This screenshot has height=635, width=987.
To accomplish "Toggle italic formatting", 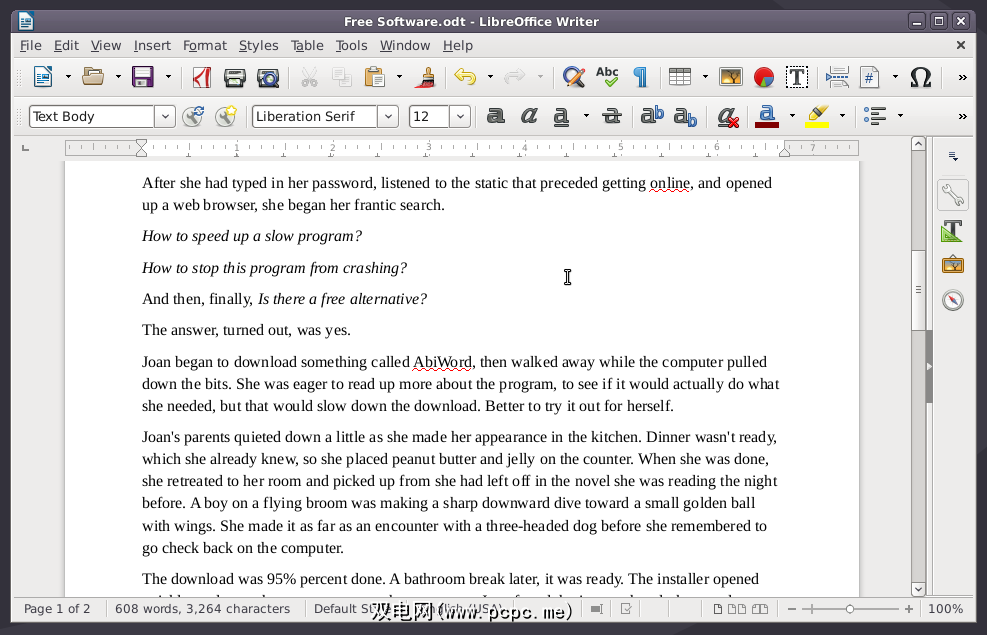I will point(529,116).
